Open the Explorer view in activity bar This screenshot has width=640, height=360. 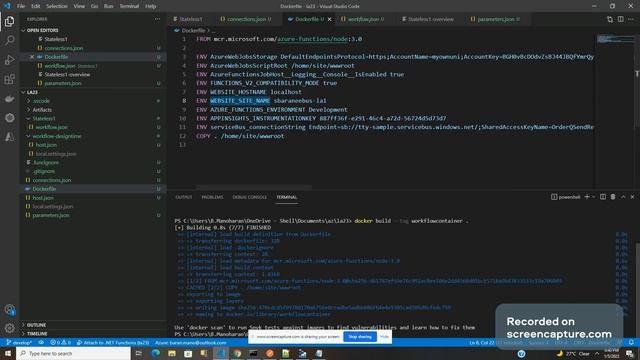[9, 21]
